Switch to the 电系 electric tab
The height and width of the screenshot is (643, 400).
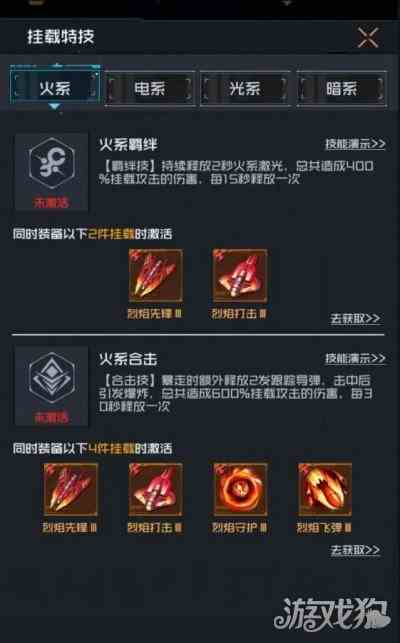pyautogui.click(x=150, y=88)
